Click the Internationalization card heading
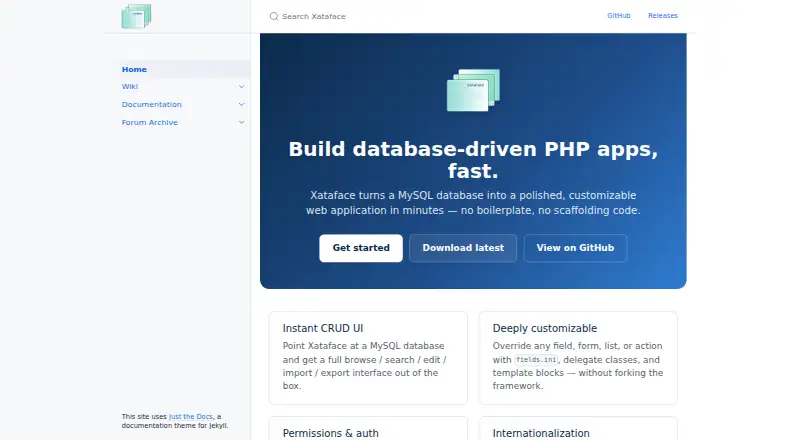 tap(541, 433)
